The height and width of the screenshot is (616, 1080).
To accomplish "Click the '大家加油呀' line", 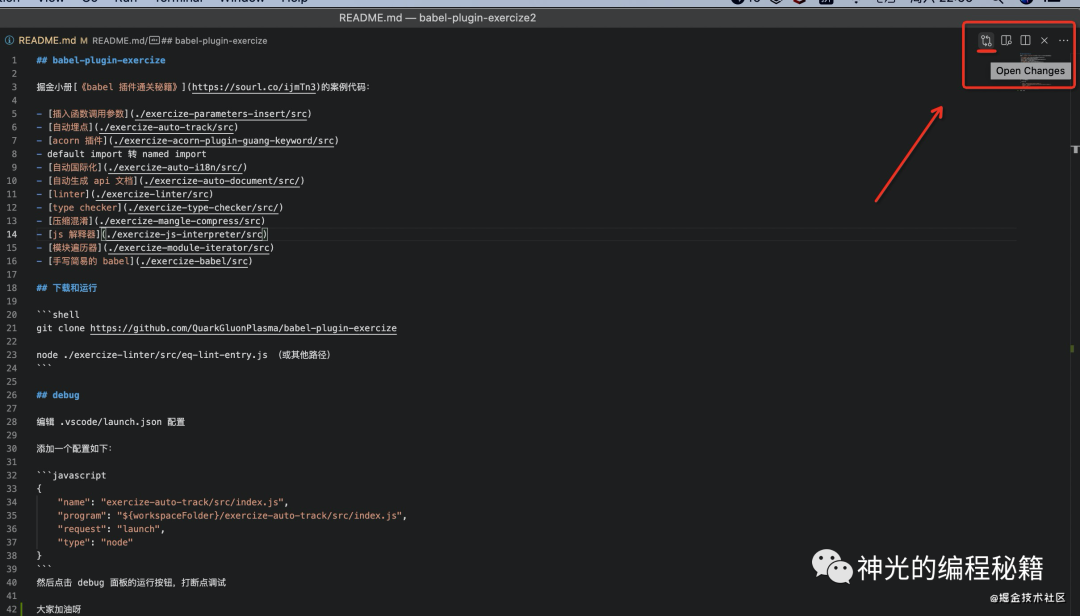I will pyautogui.click(x=59, y=610).
